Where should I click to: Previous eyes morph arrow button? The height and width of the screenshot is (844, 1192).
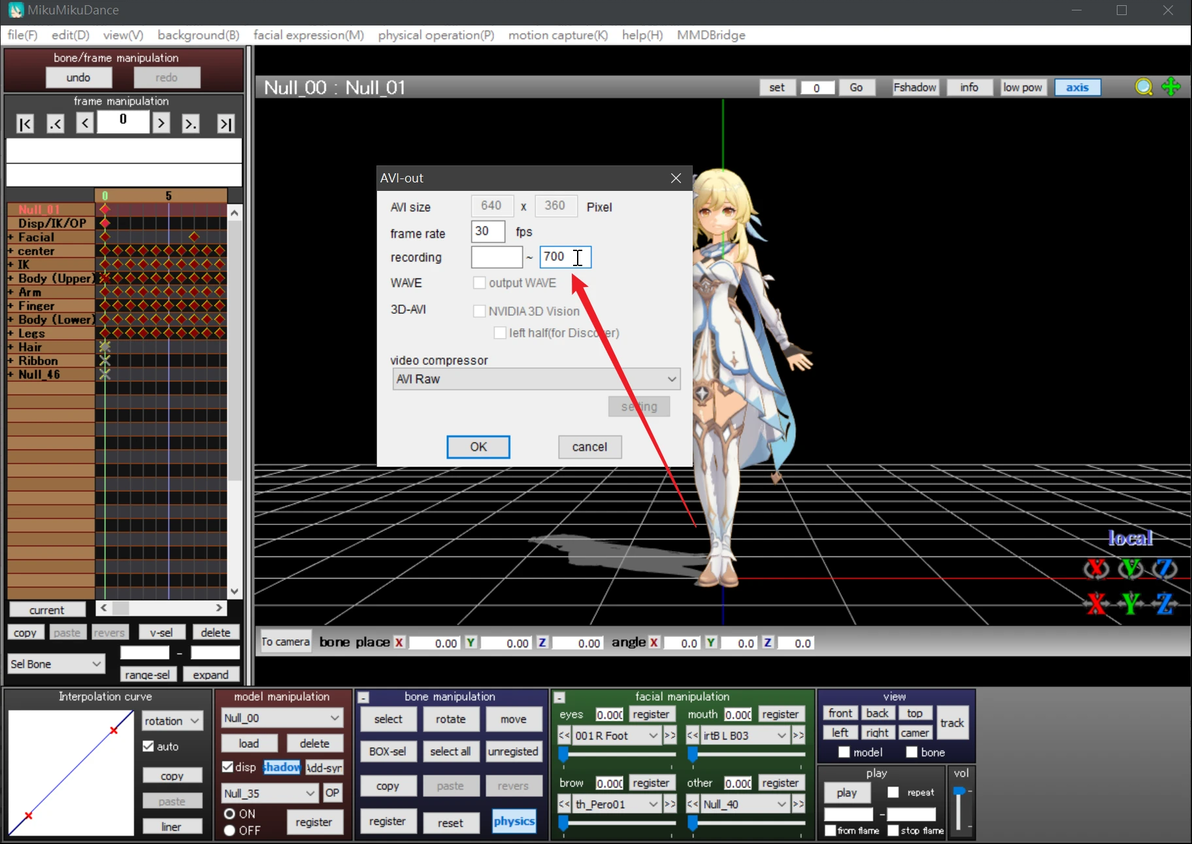click(x=564, y=736)
